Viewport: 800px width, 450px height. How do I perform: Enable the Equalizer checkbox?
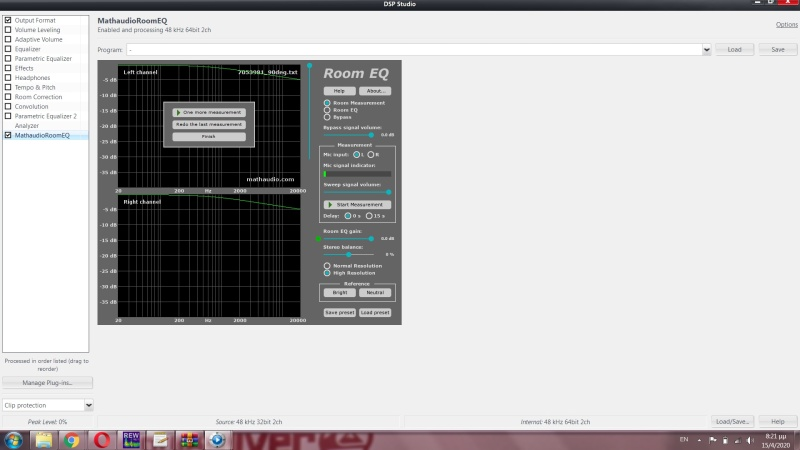[8, 49]
